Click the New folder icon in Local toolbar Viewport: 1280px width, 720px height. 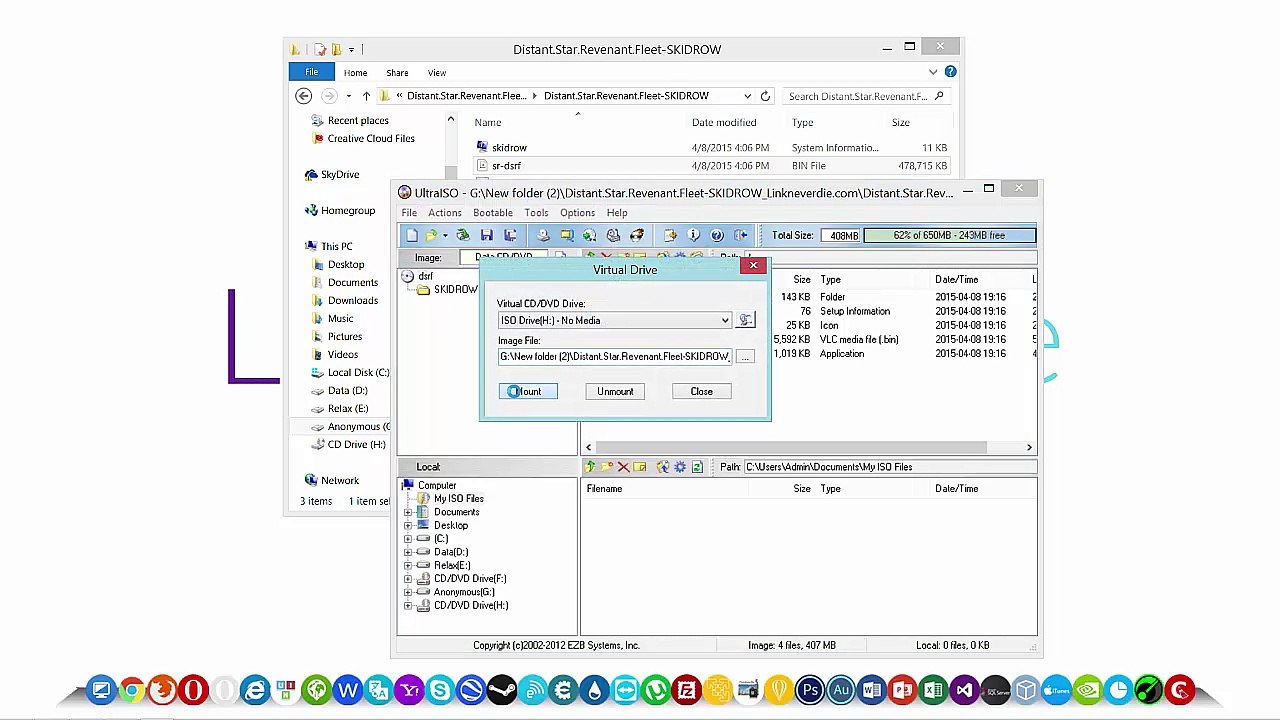[606, 467]
